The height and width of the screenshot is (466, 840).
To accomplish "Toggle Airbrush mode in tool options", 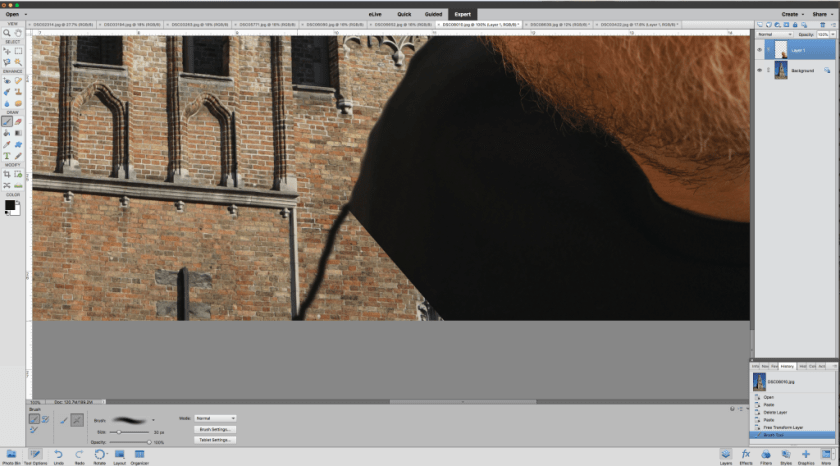I will click(x=77, y=420).
